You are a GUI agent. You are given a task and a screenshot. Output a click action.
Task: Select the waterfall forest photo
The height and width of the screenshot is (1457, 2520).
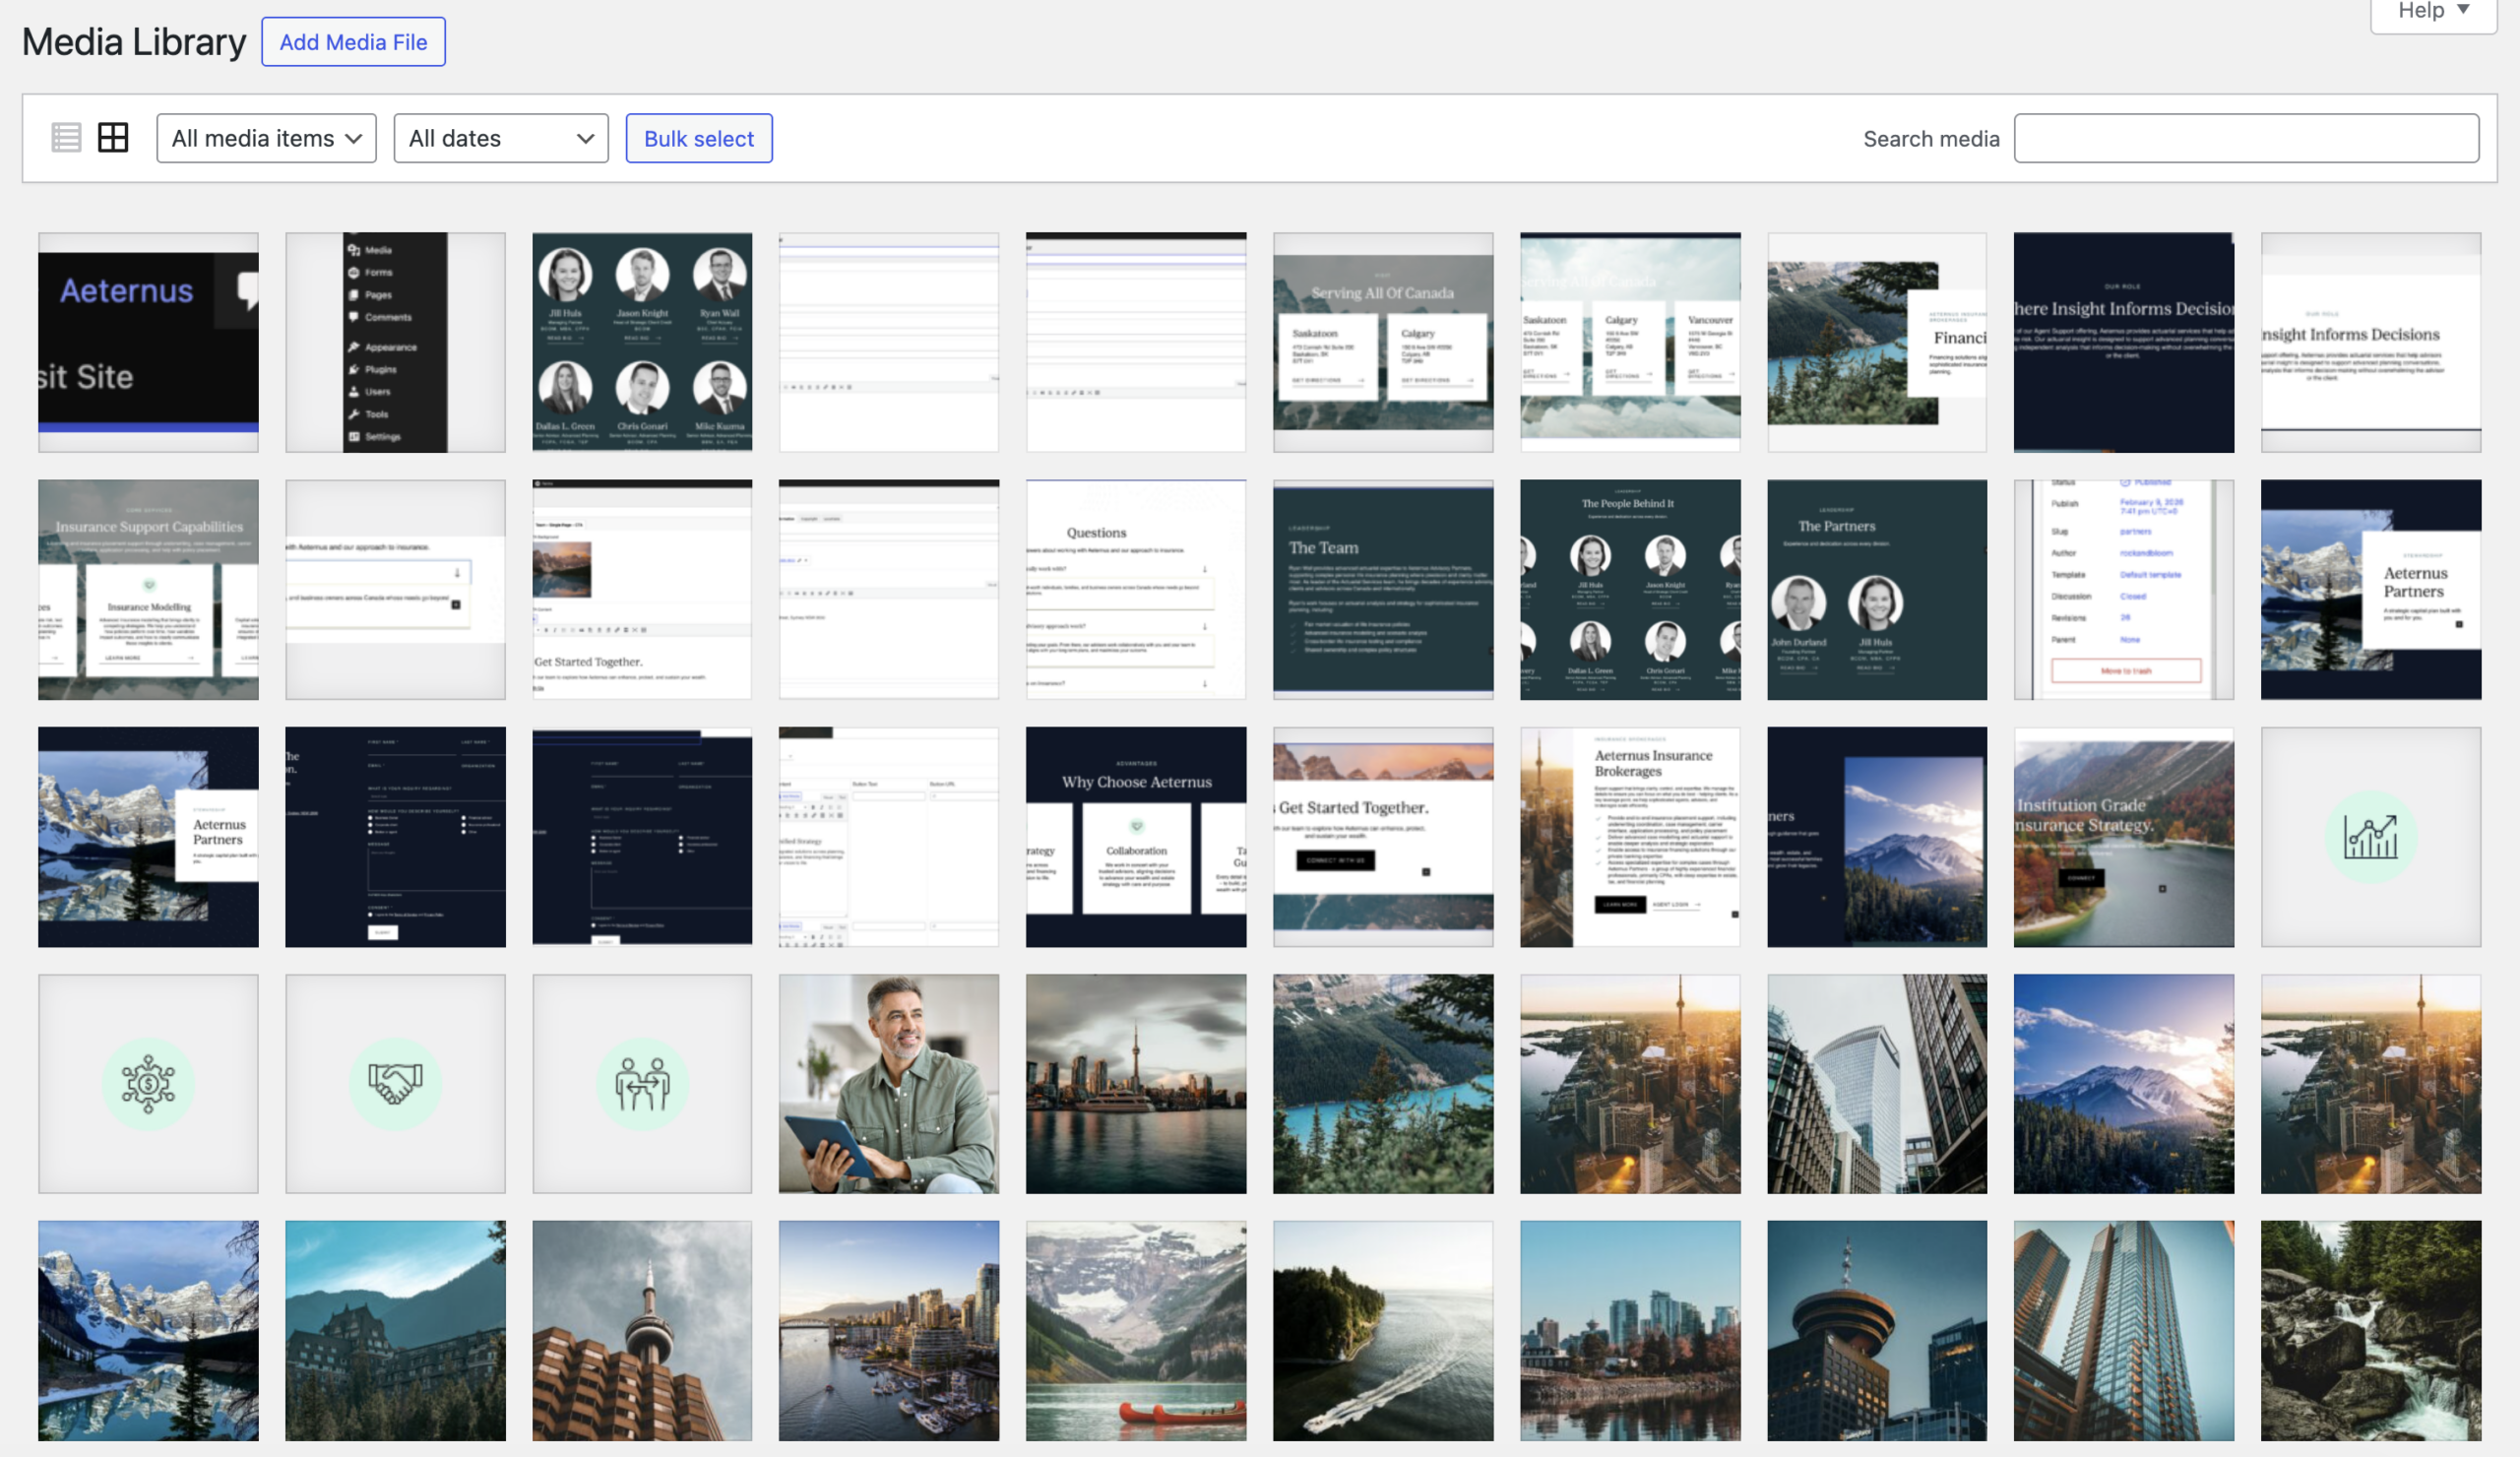[2370, 1330]
